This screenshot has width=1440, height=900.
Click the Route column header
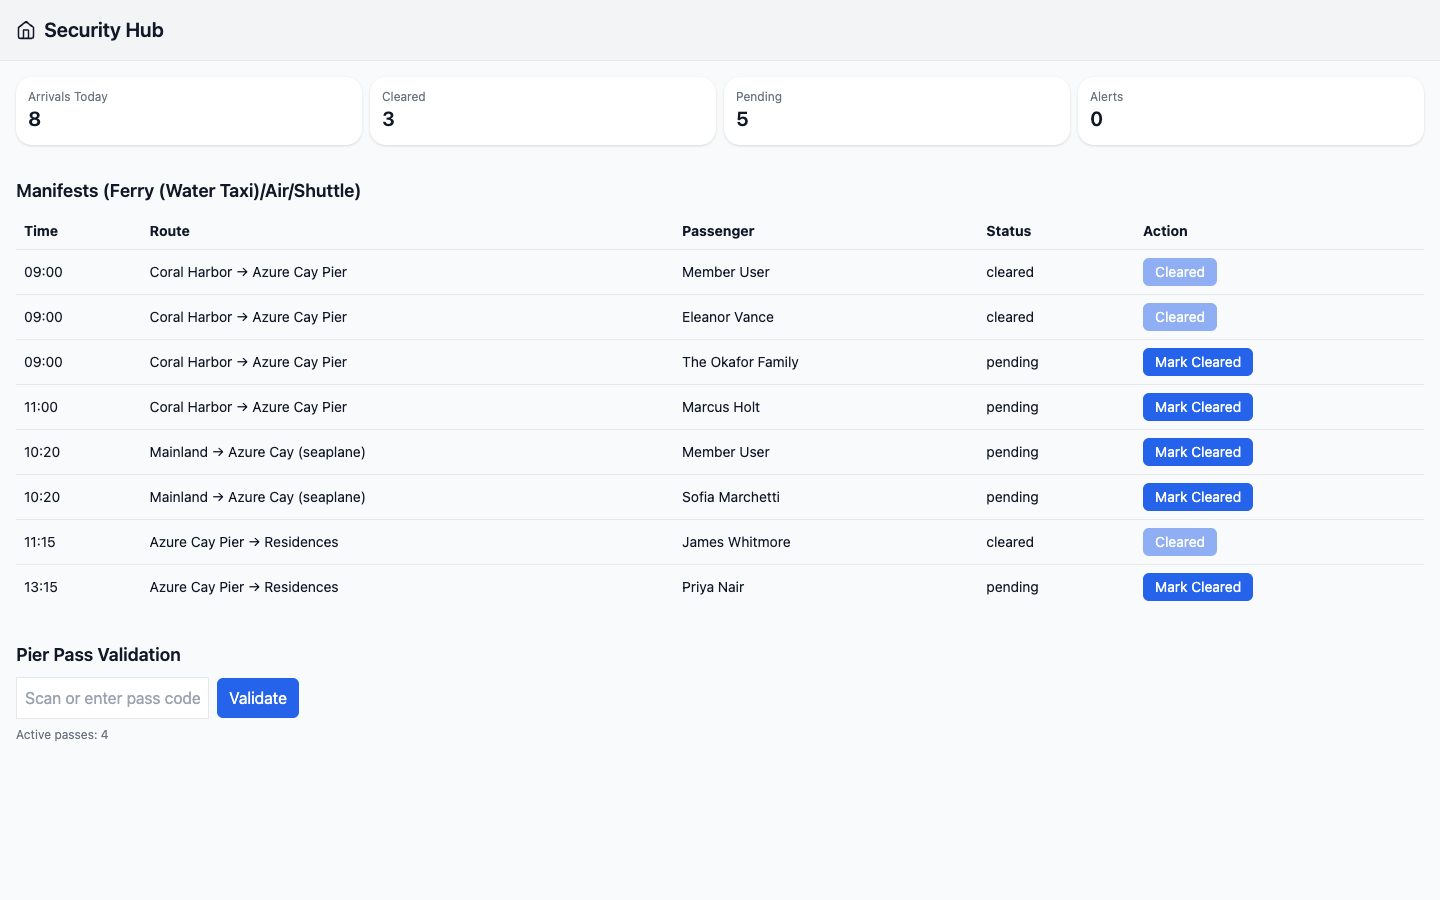tap(170, 231)
